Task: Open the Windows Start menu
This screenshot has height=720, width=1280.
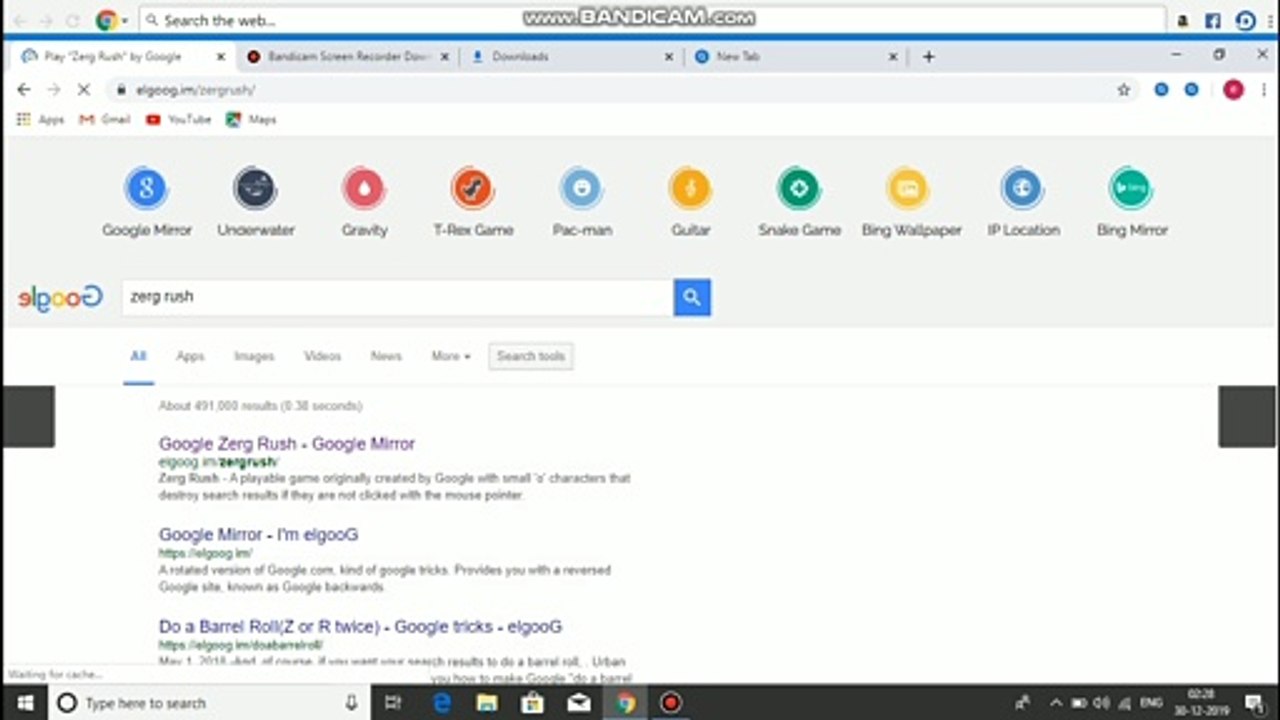Action: pyautogui.click(x=25, y=703)
